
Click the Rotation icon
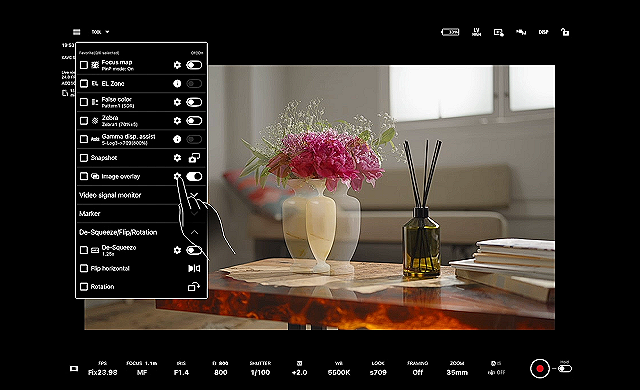coord(194,287)
